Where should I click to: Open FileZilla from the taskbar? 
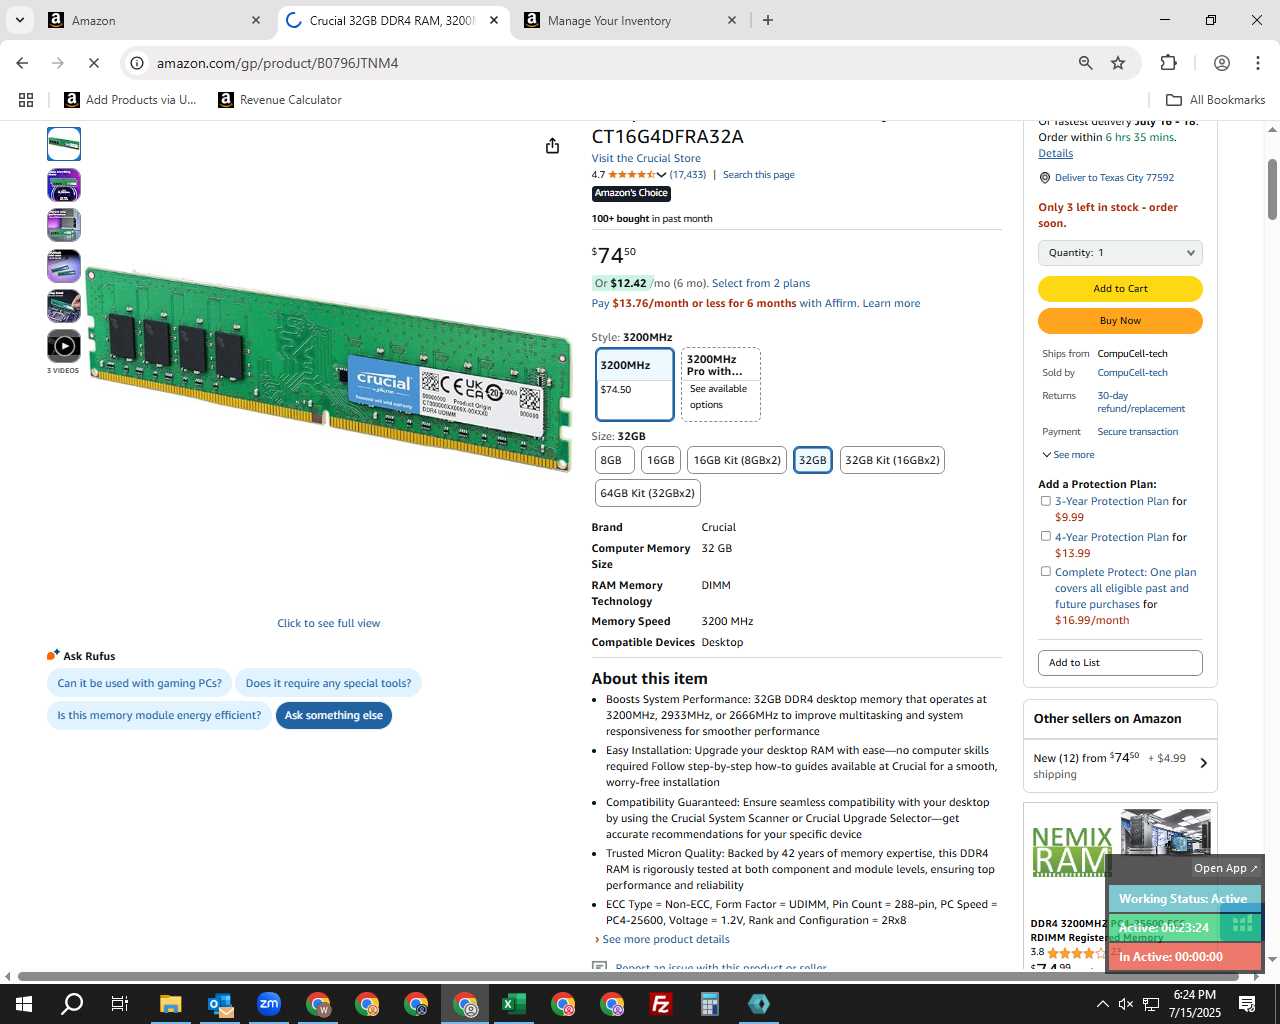[661, 1004]
